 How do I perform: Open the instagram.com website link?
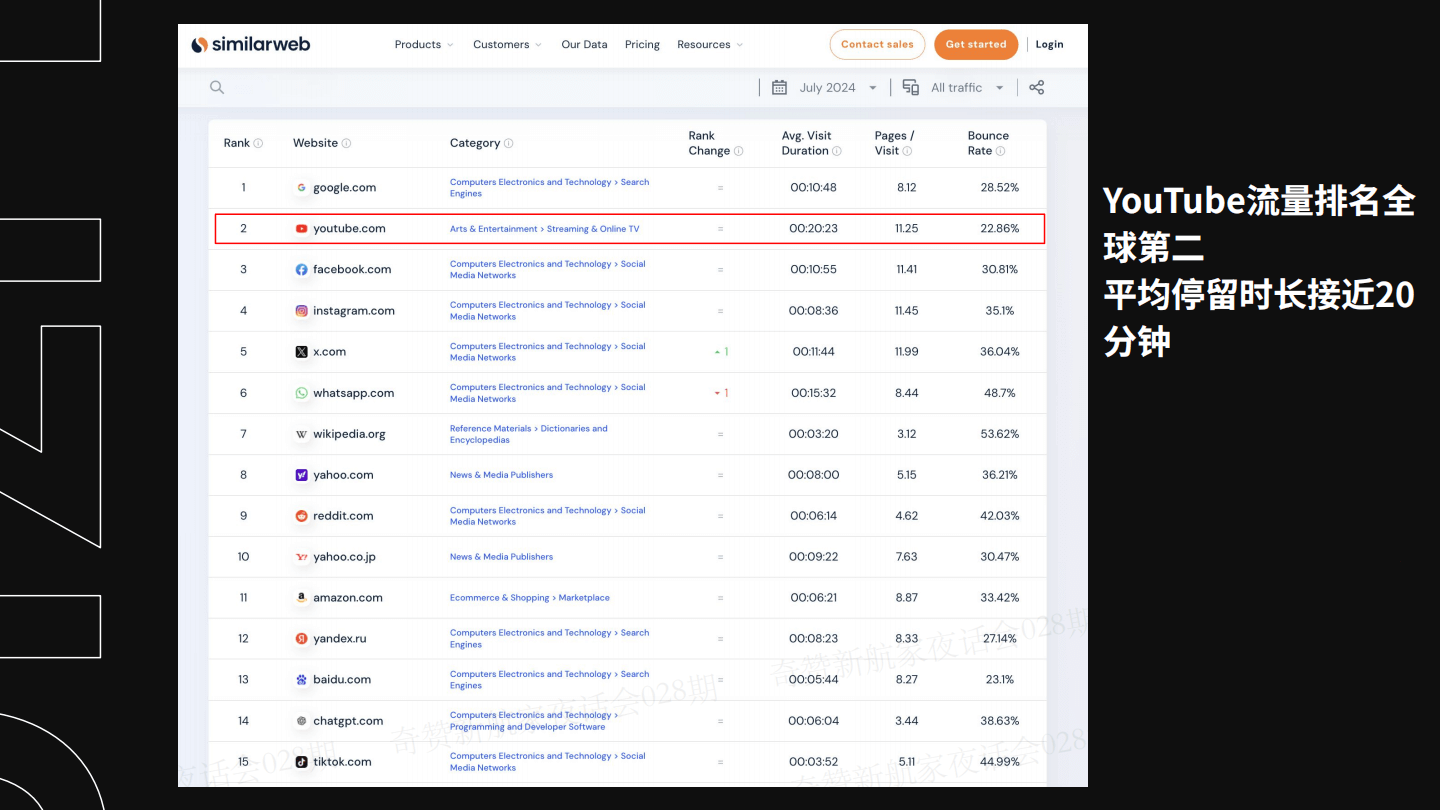(x=354, y=310)
